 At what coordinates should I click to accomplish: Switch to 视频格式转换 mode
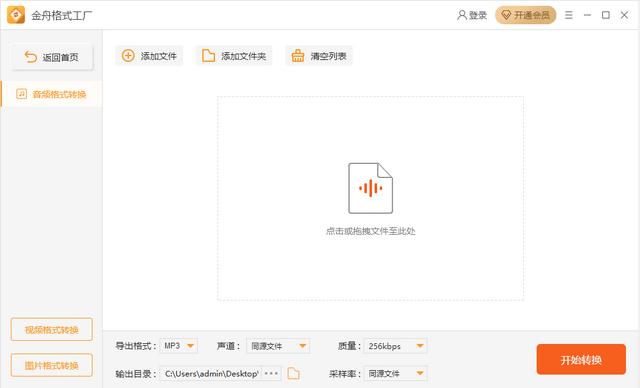click(51, 329)
